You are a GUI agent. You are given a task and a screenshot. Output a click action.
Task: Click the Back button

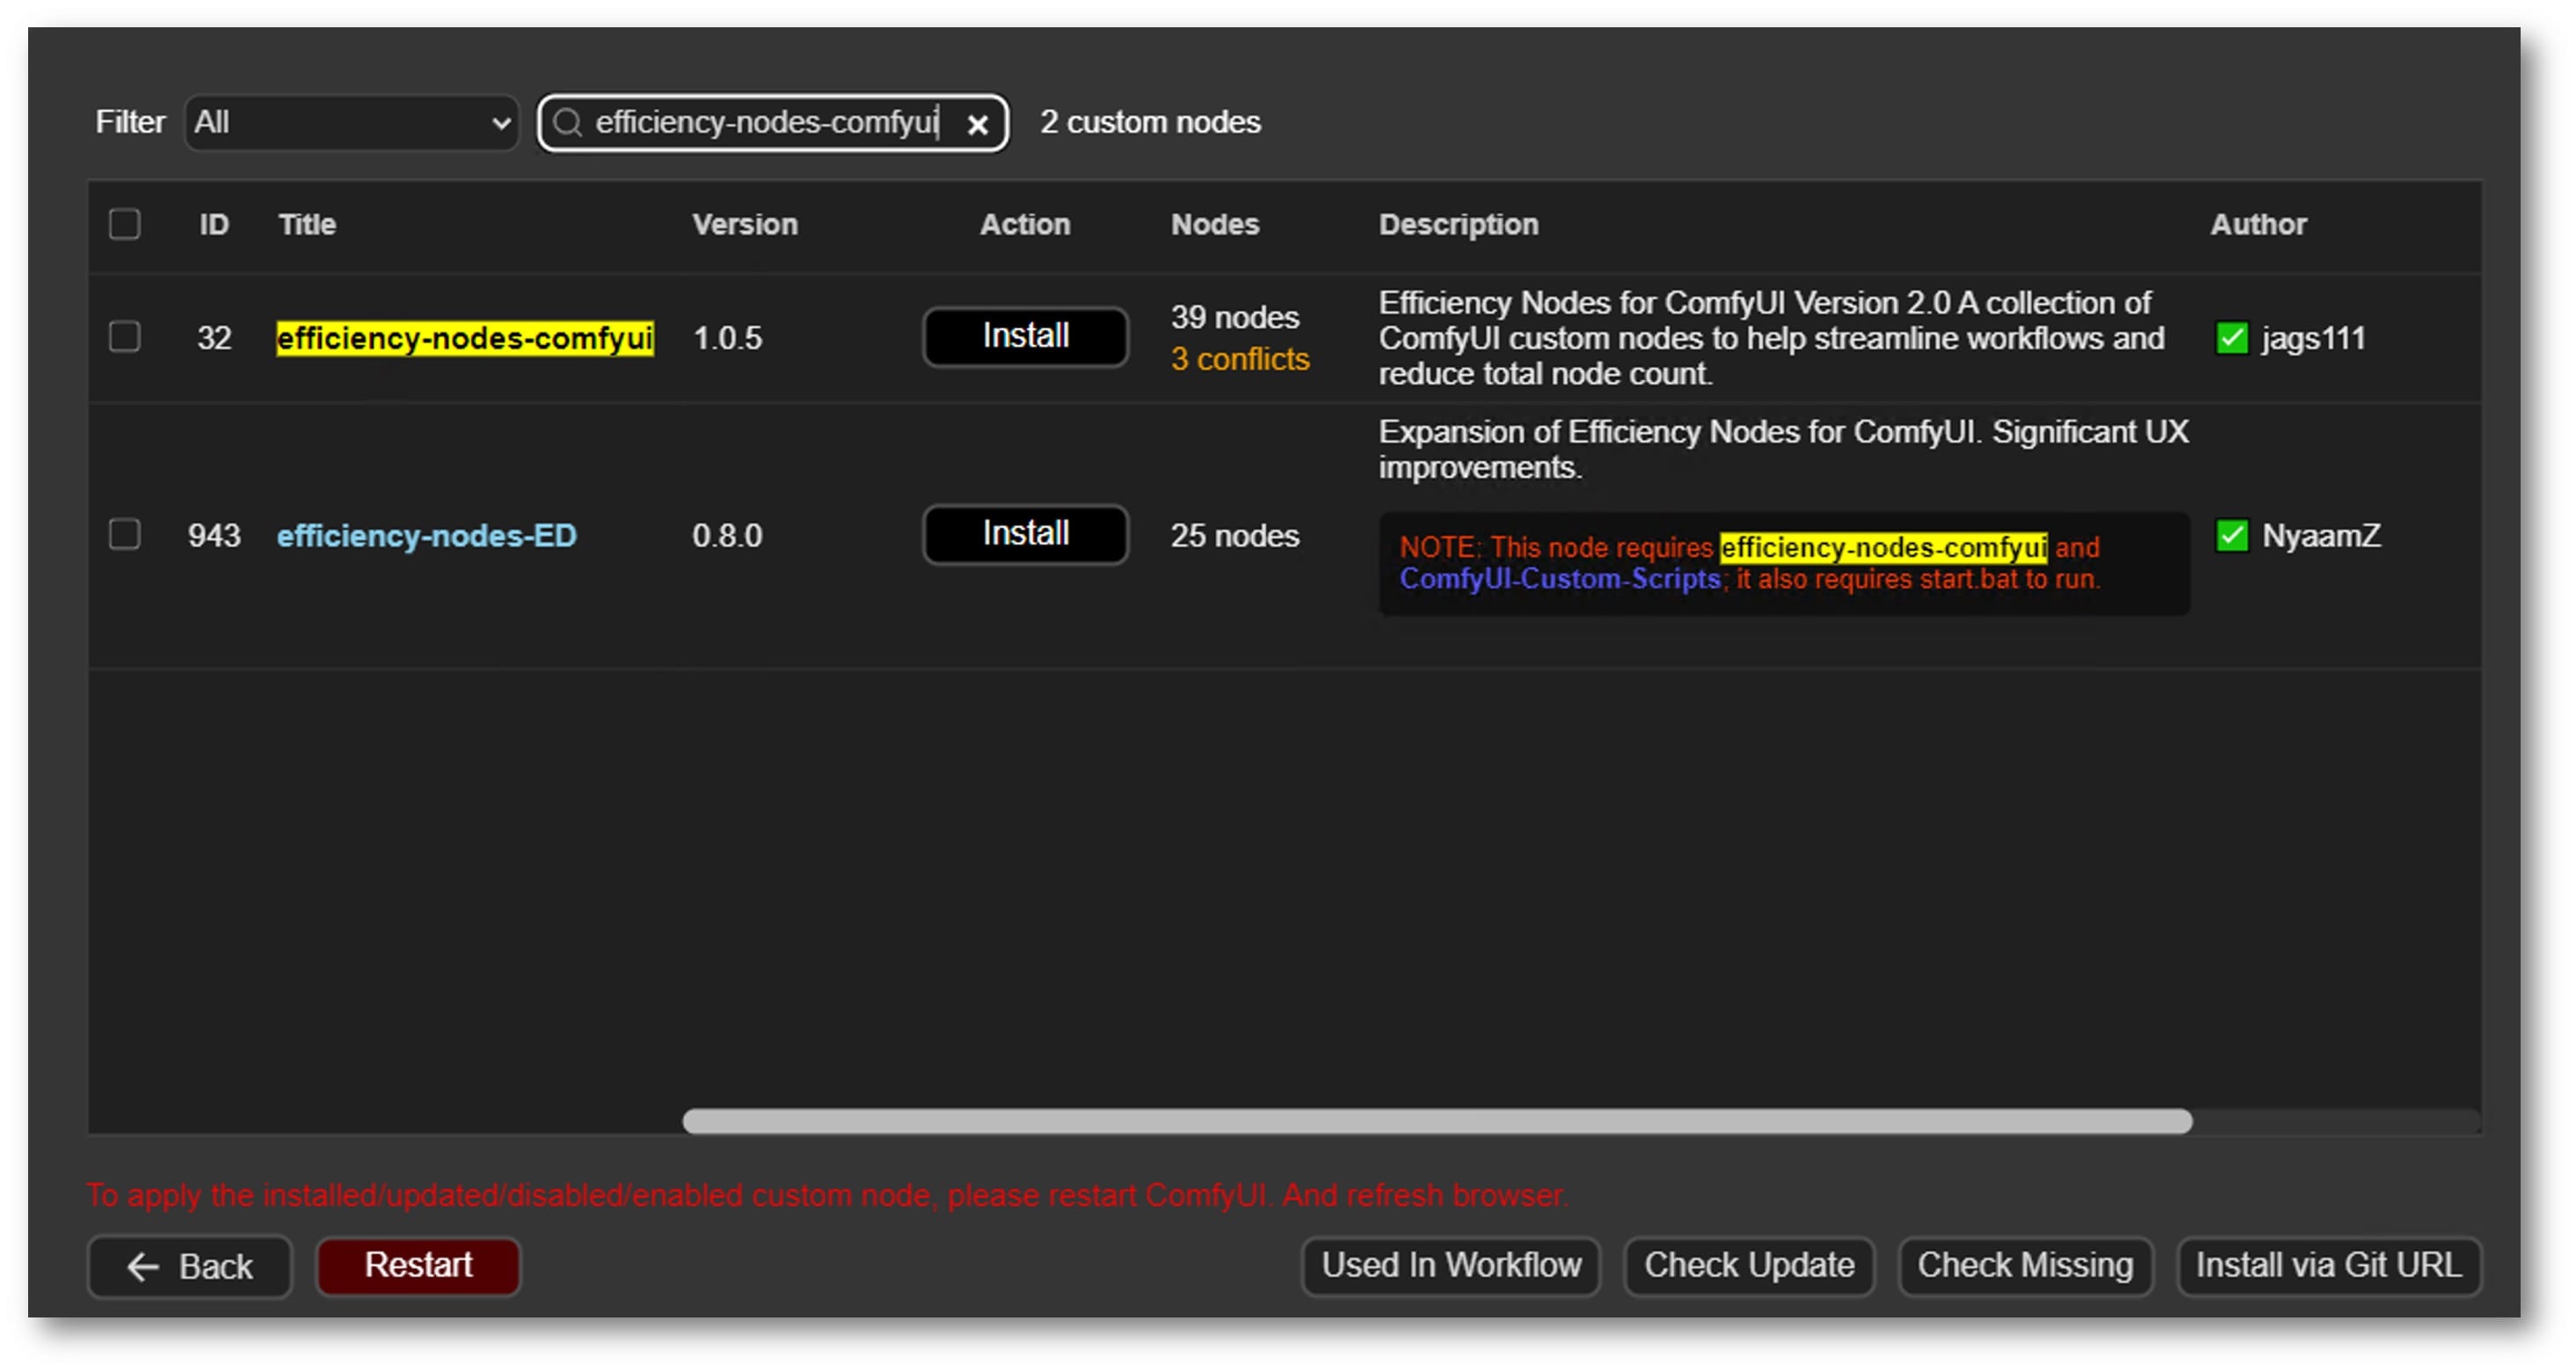coord(190,1266)
